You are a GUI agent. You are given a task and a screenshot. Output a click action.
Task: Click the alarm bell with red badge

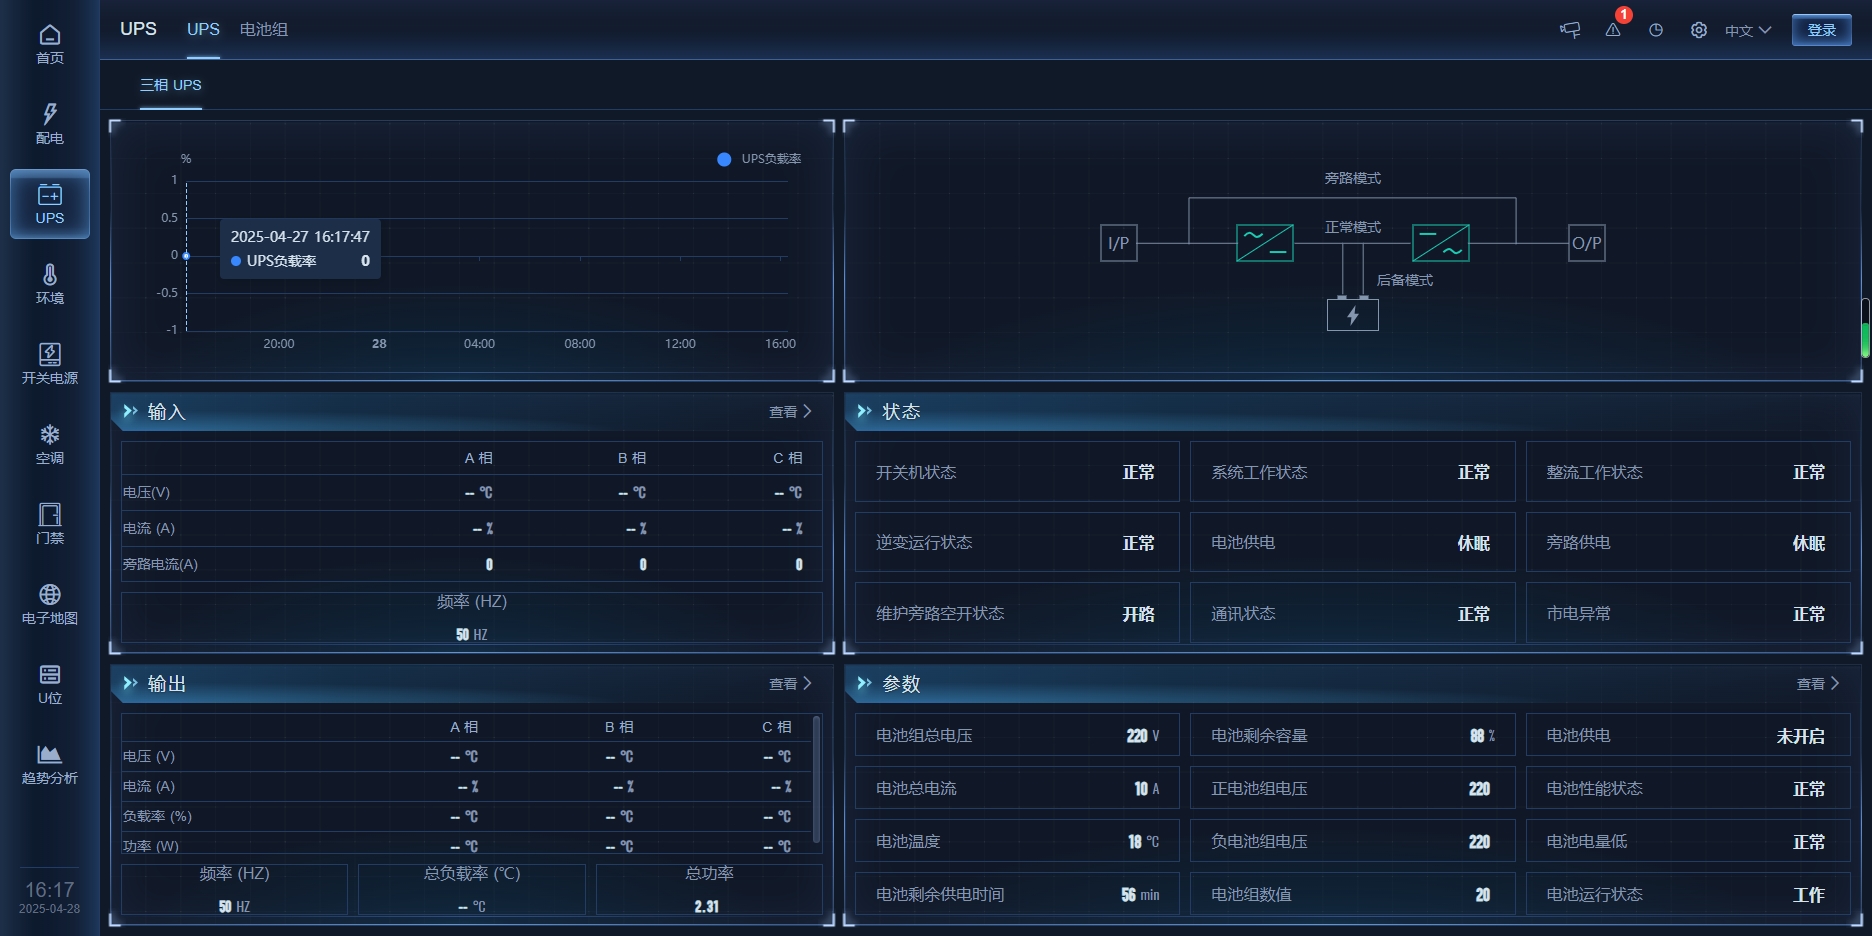1613,30
